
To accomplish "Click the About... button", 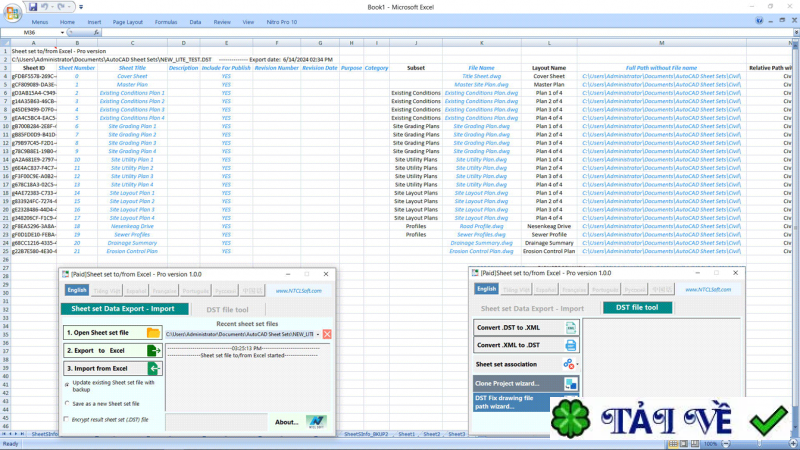I will coord(287,421).
